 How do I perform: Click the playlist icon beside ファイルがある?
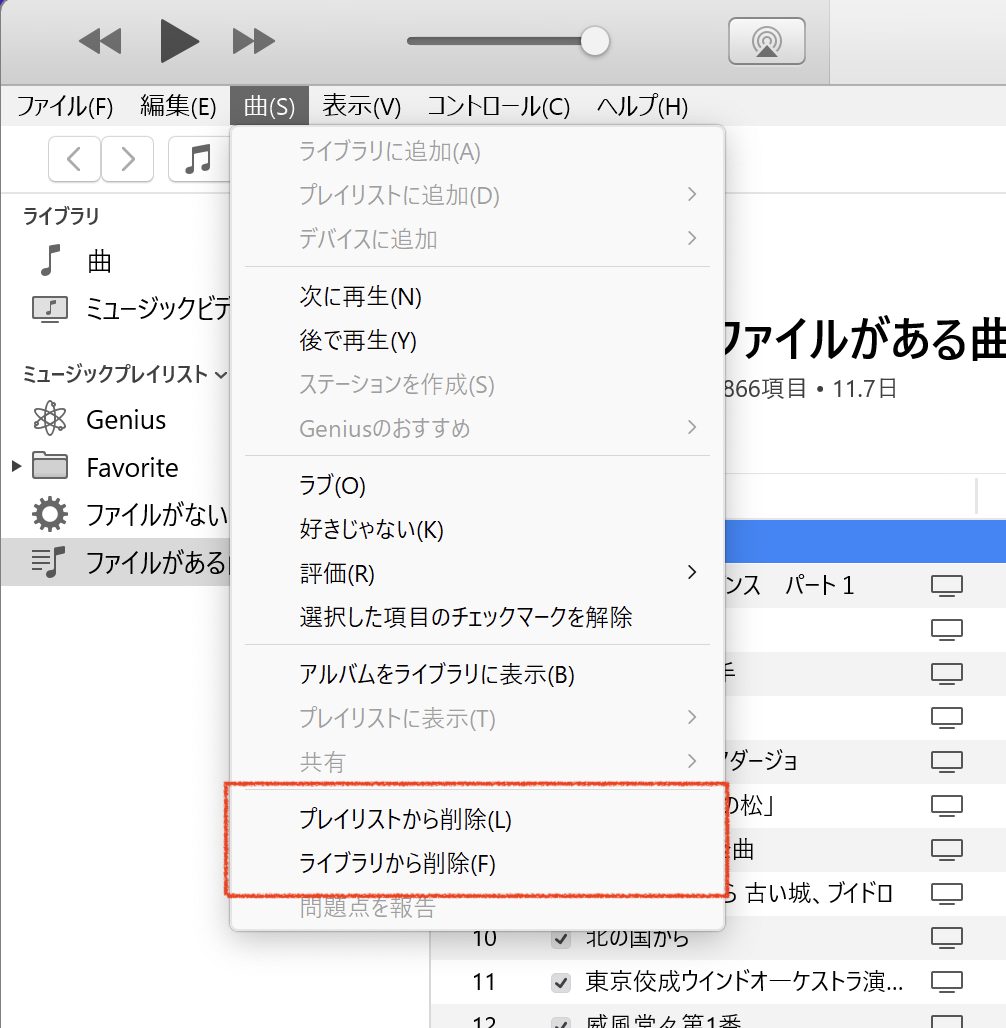(49, 562)
